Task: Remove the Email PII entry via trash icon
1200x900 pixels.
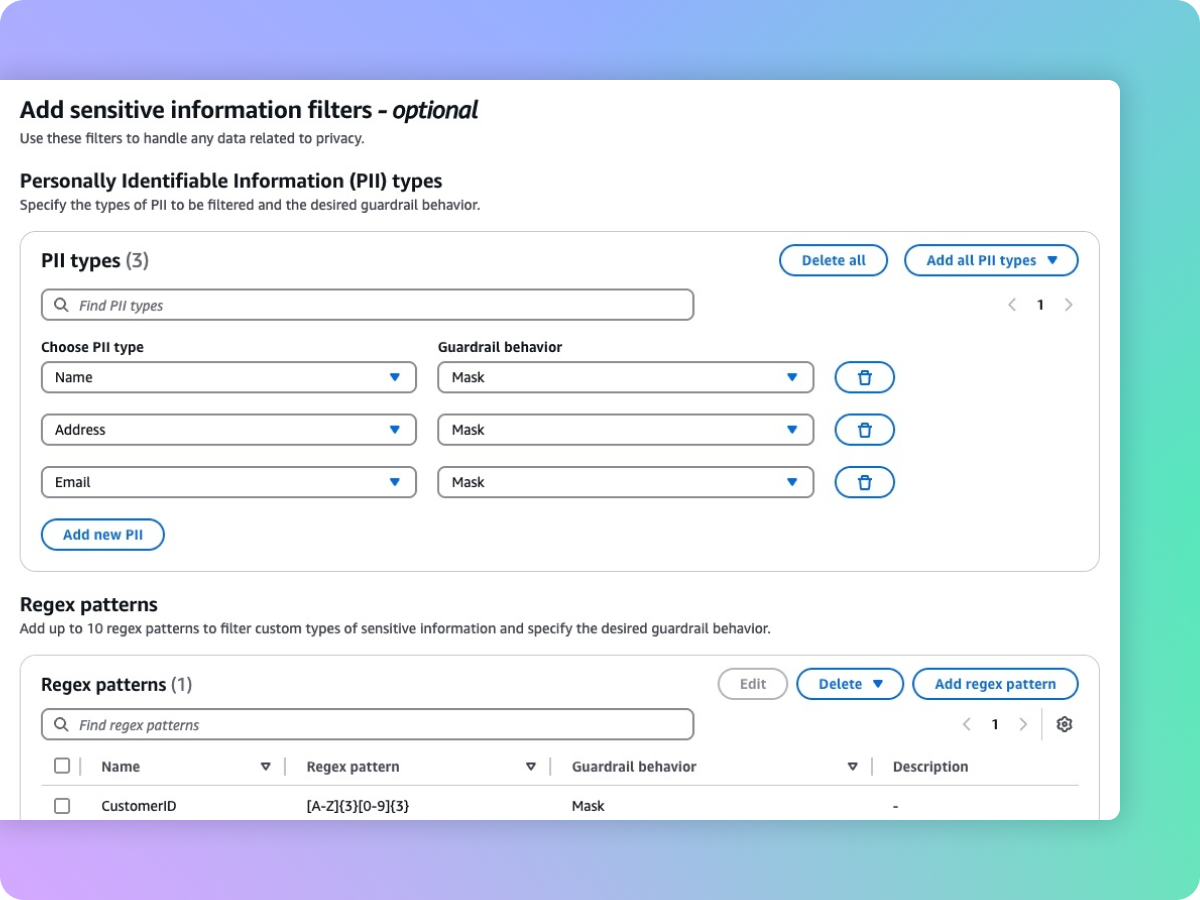Action: pos(864,482)
